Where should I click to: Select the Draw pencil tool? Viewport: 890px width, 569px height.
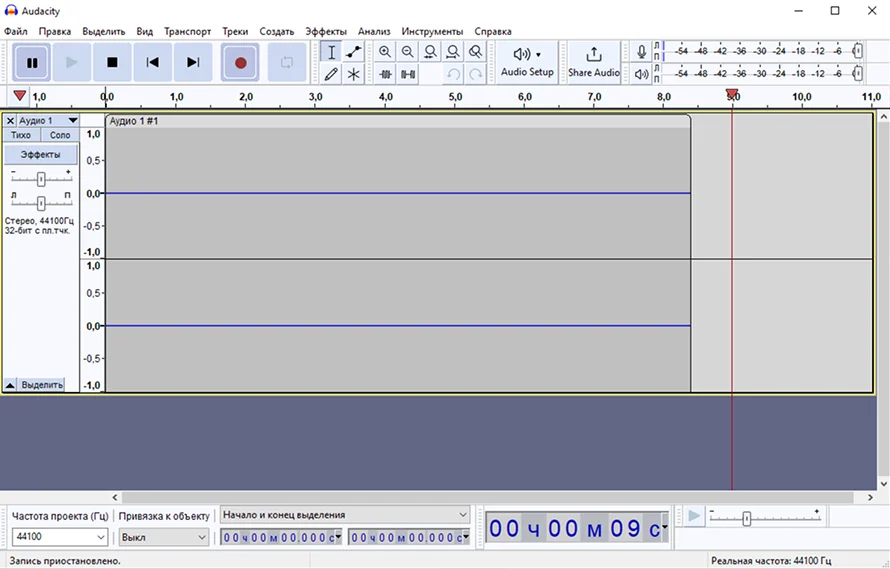(x=332, y=74)
